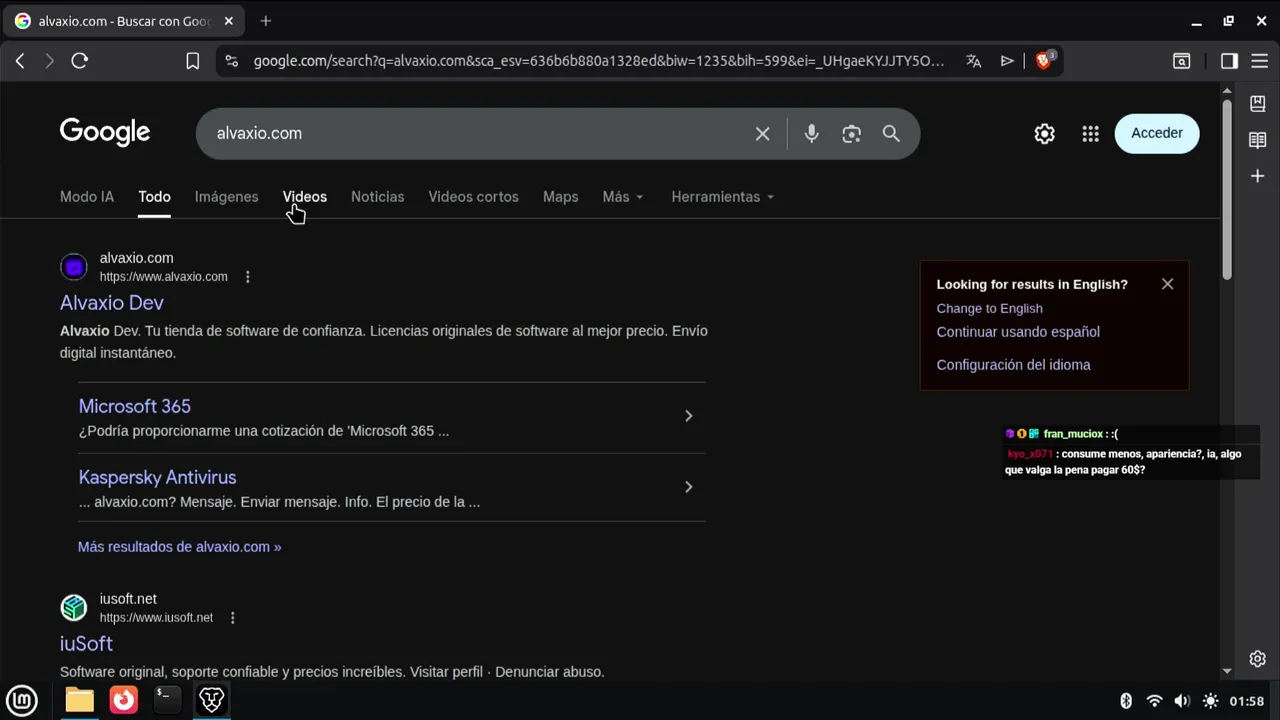Open the Maps tab
1280x720 pixels.
point(560,197)
